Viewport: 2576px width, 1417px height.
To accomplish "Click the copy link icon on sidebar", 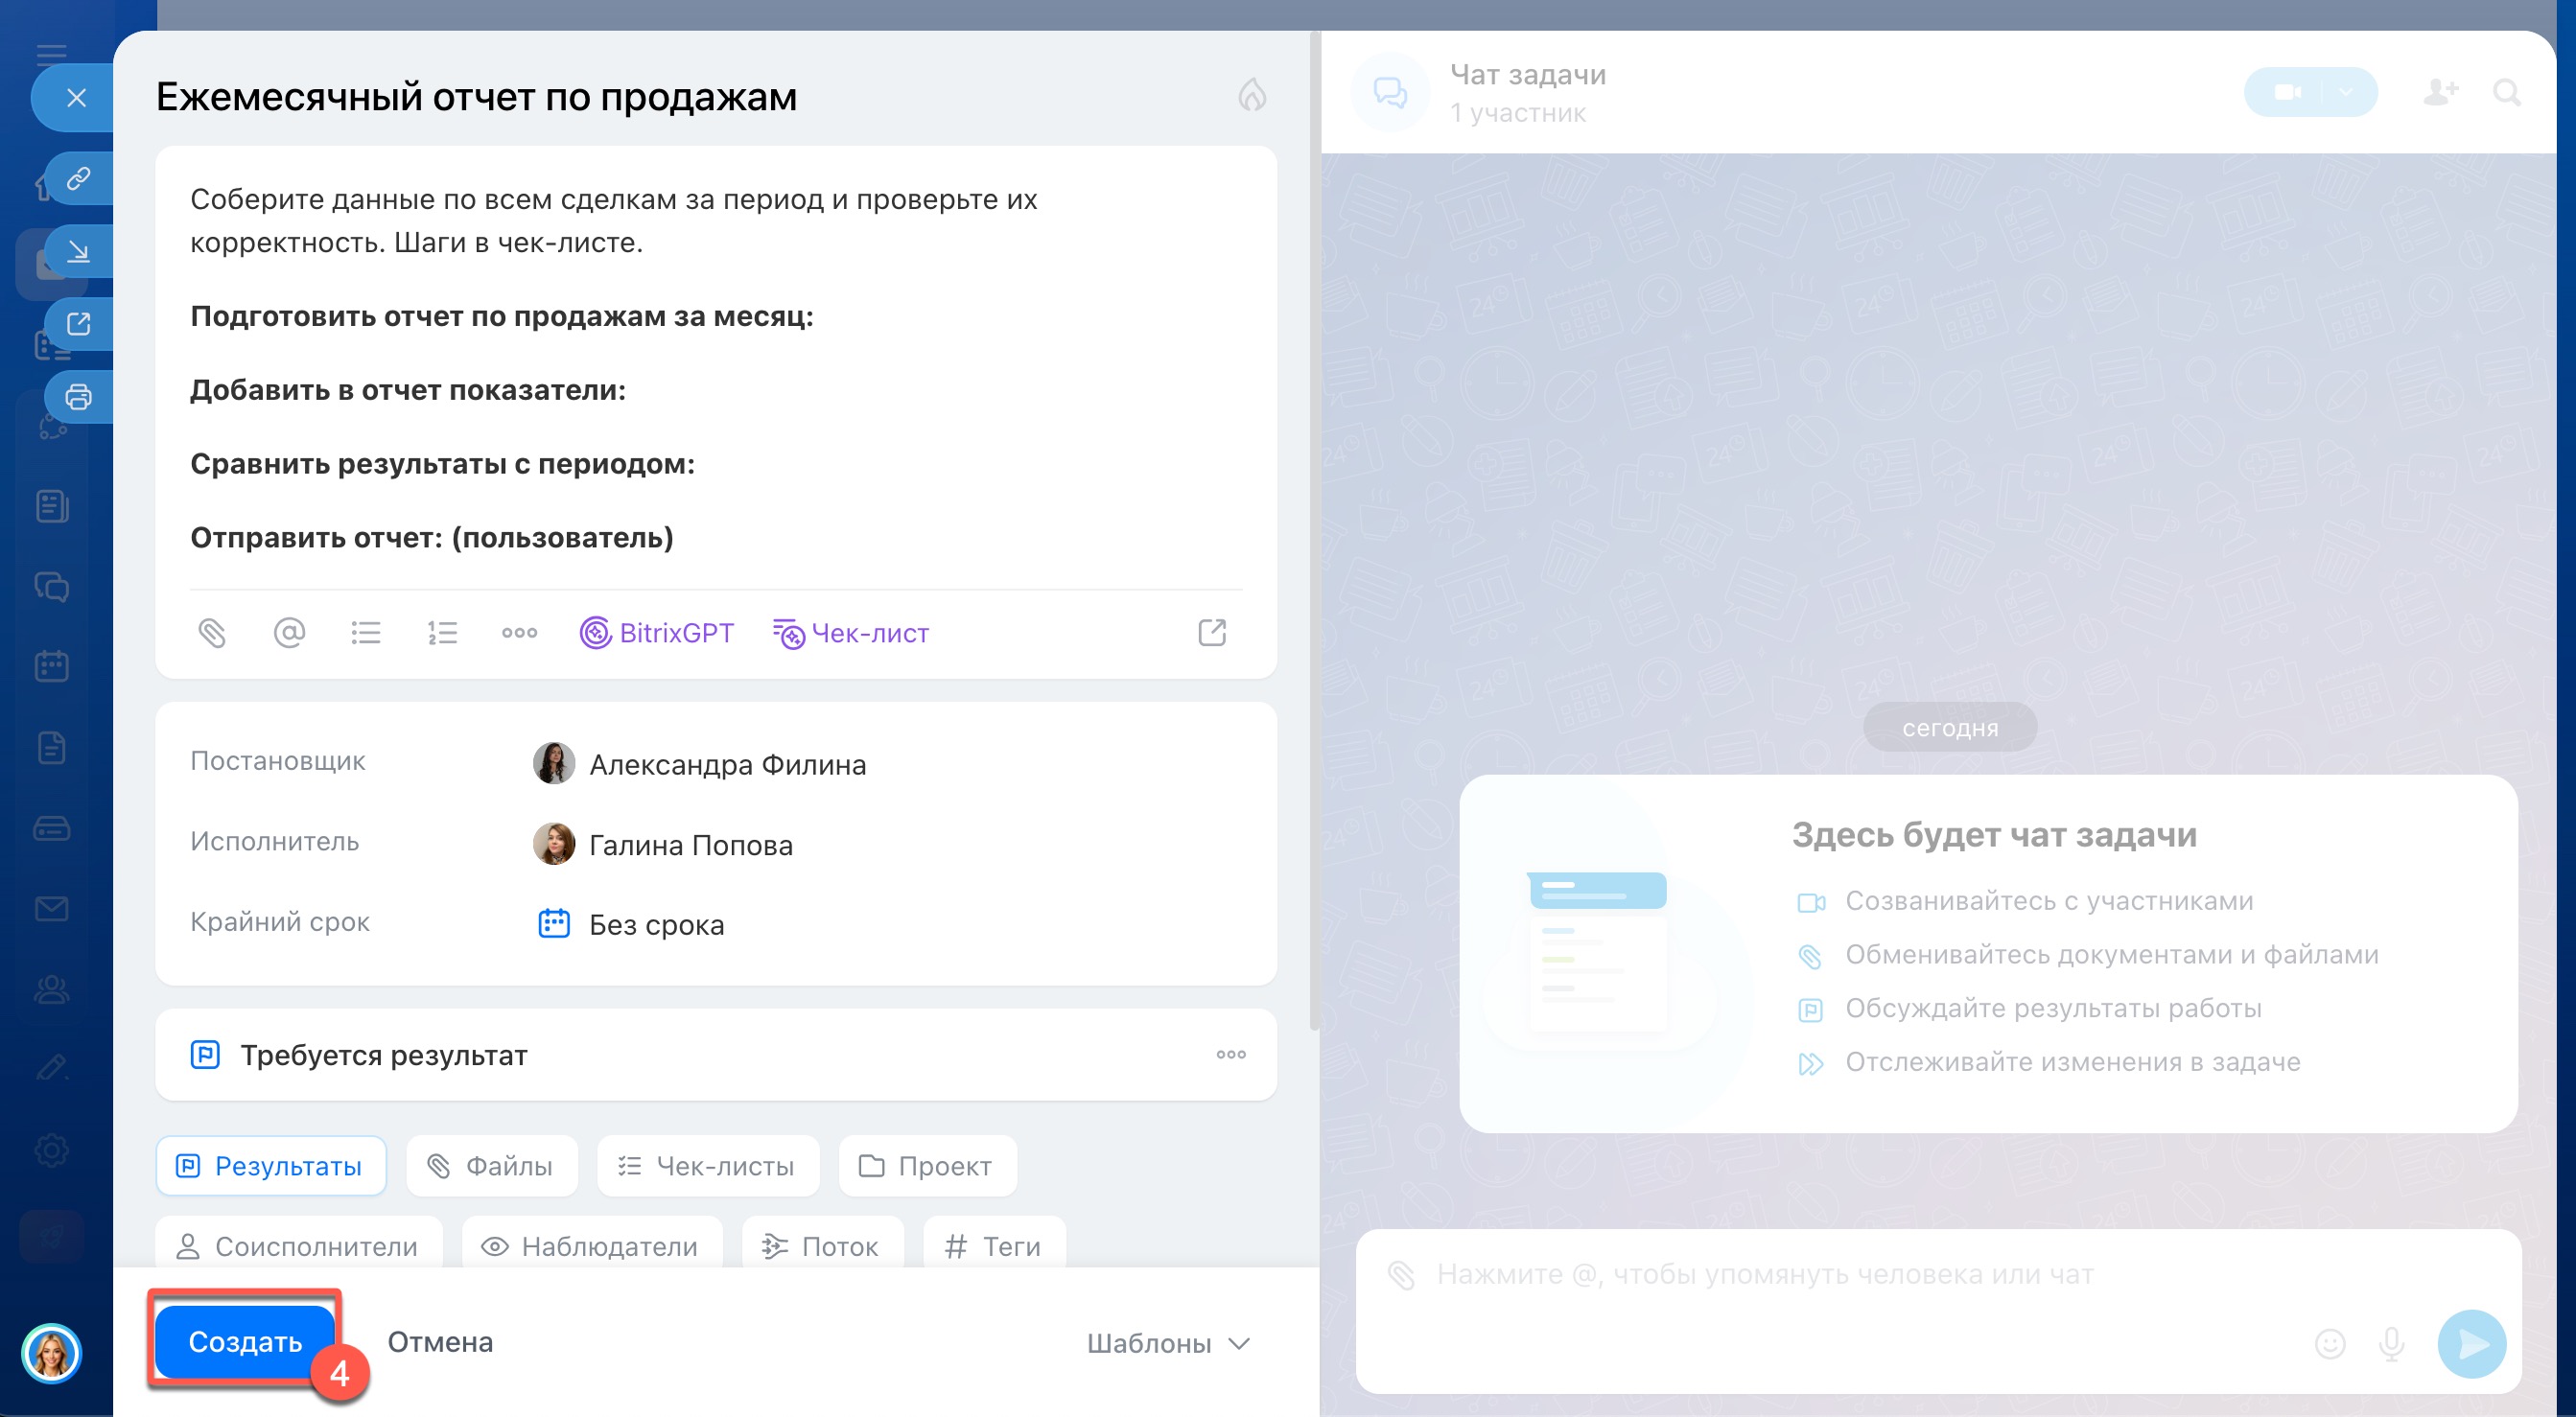I will 78,179.
